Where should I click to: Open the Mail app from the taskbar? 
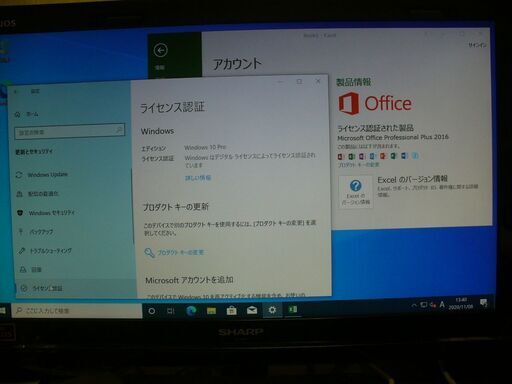pyautogui.click(x=252, y=310)
